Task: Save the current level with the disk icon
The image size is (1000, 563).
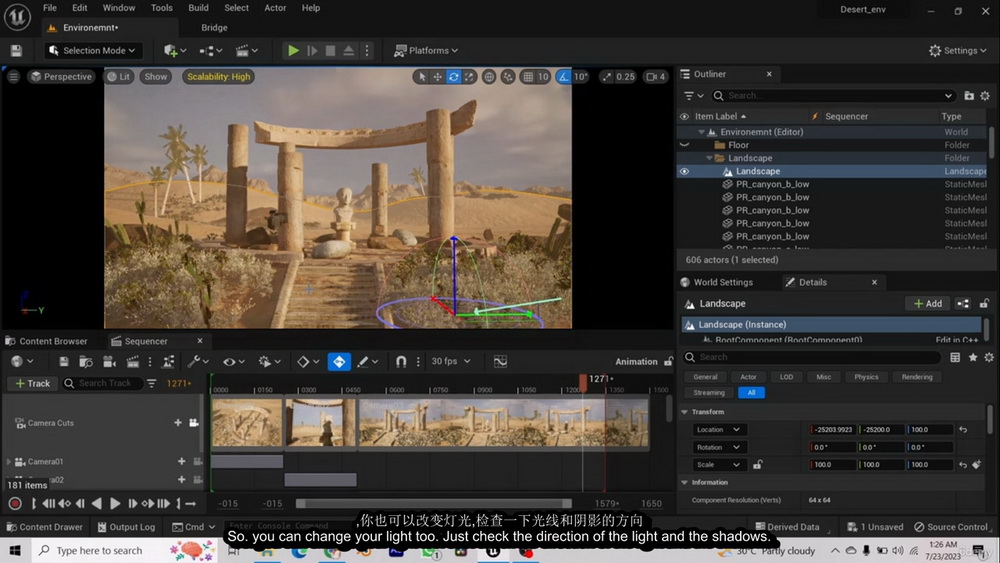Action: 17,50
